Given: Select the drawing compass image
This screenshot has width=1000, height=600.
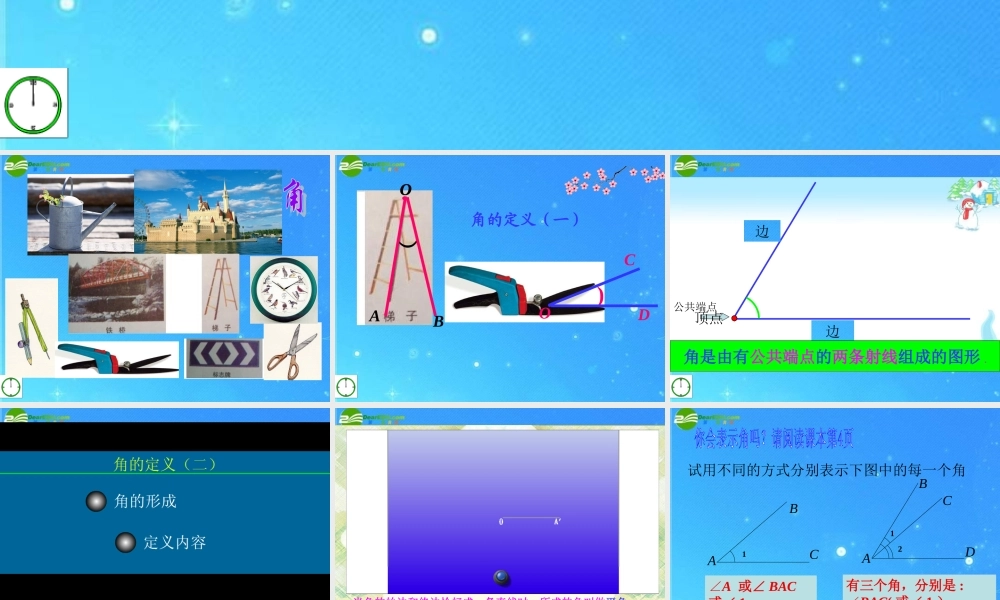Looking at the screenshot, I should (31, 327).
